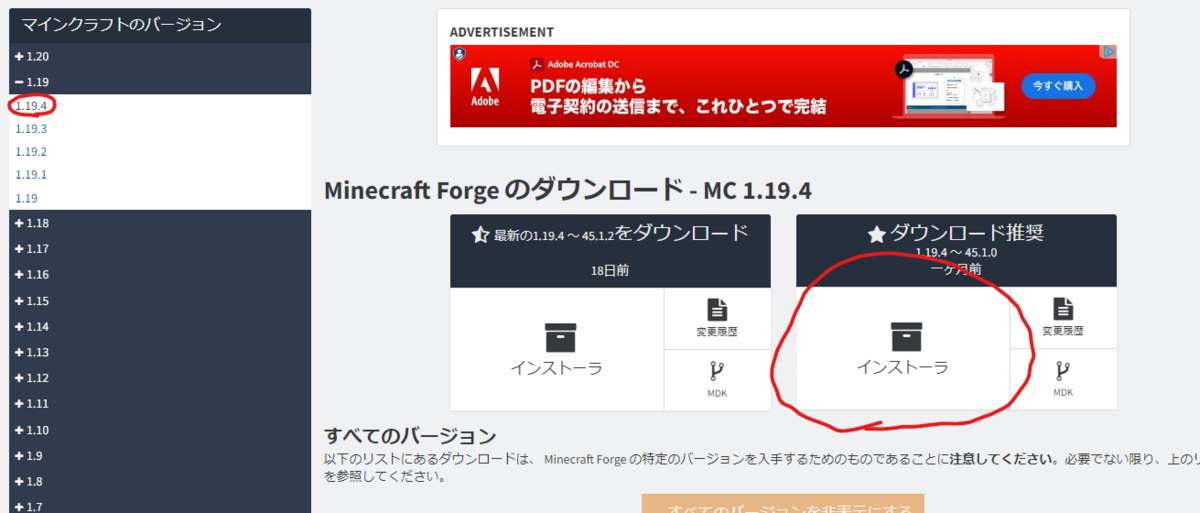Download the recommended 45.1.0 installer
Viewport: 1200px width, 513px height.
903,349
